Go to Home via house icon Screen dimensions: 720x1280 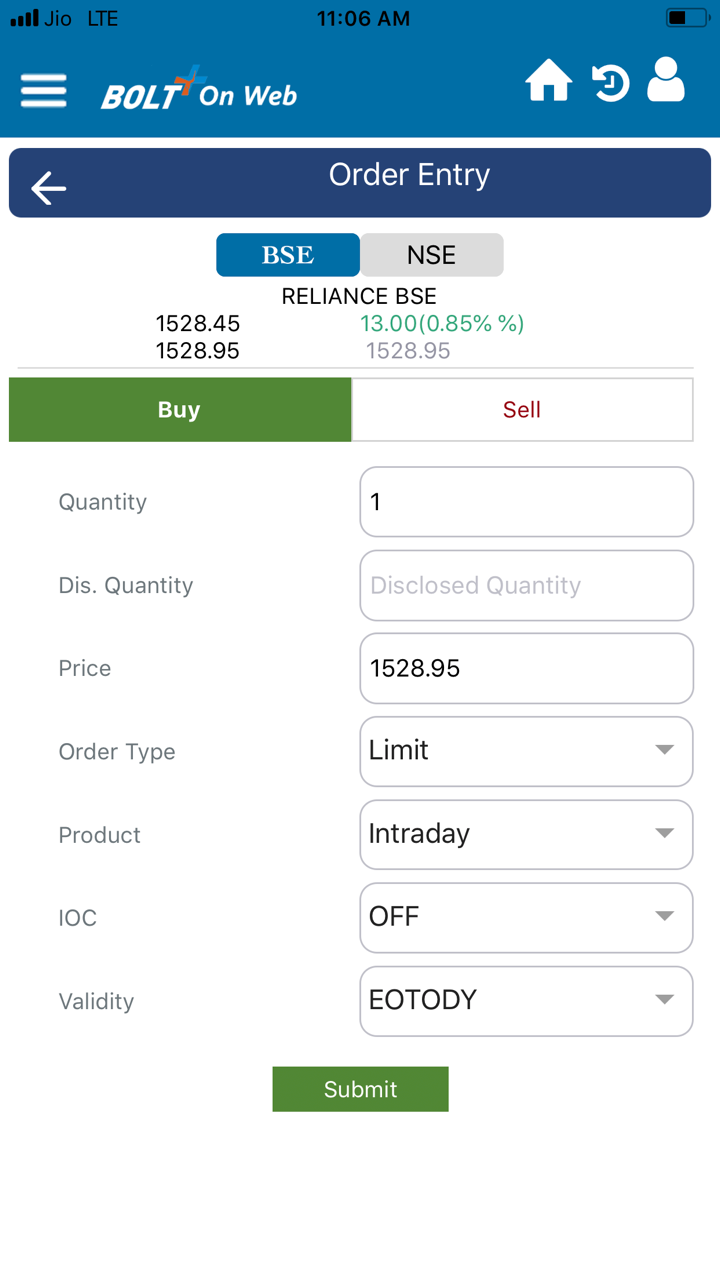click(x=549, y=82)
